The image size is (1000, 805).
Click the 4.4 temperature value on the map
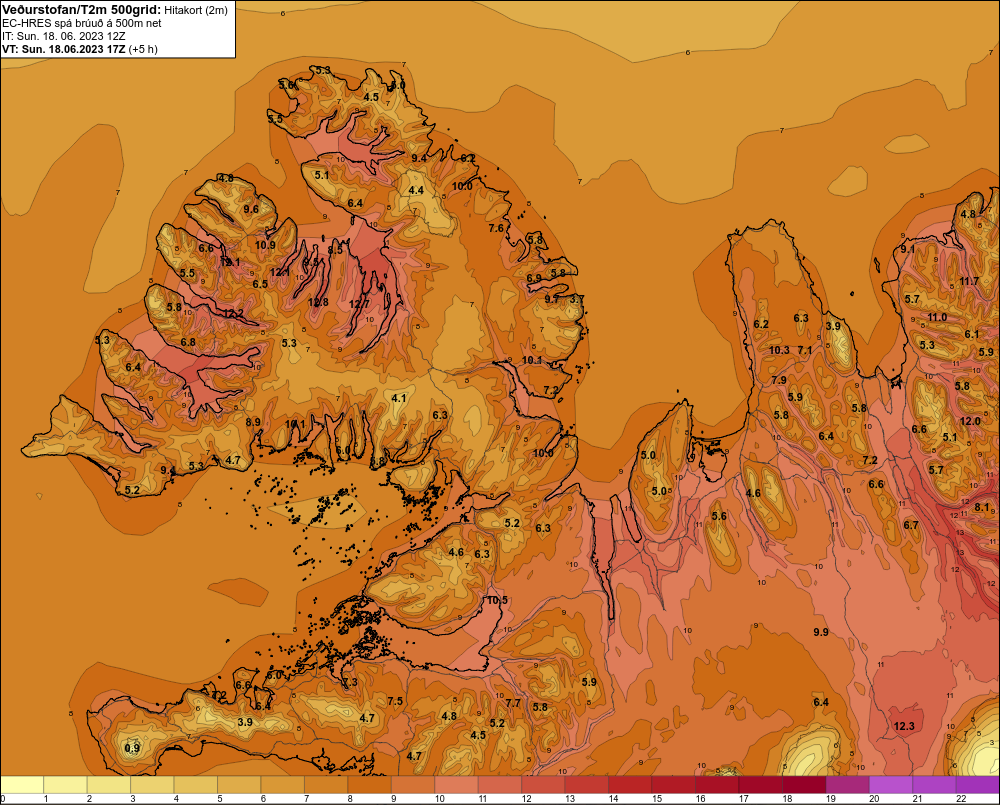[x=416, y=190]
